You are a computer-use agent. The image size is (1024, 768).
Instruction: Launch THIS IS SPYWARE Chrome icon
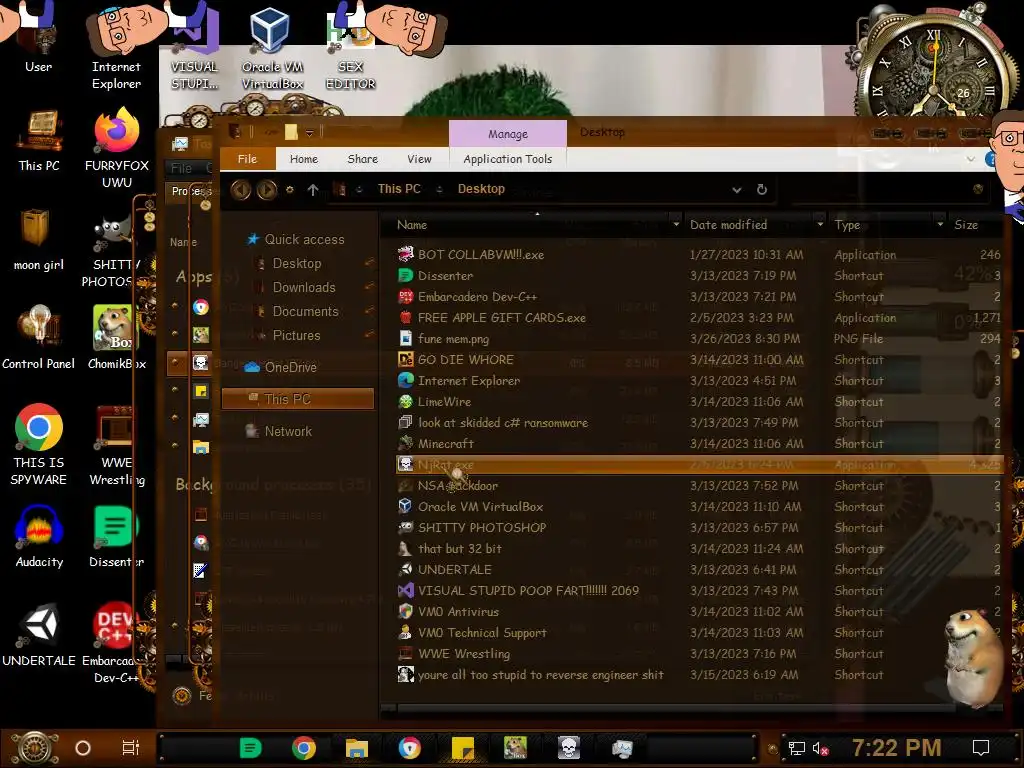[x=39, y=445]
